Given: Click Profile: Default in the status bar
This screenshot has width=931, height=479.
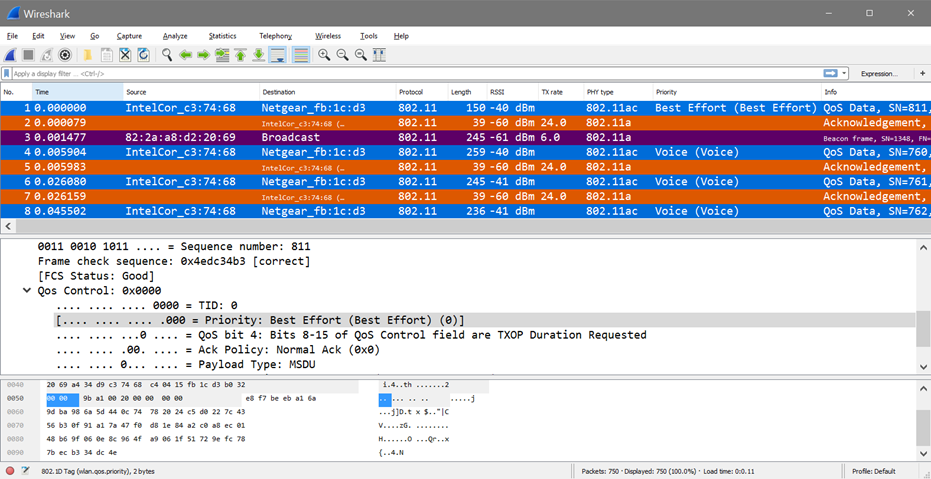Looking at the screenshot, I should click(x=873, y=471).
